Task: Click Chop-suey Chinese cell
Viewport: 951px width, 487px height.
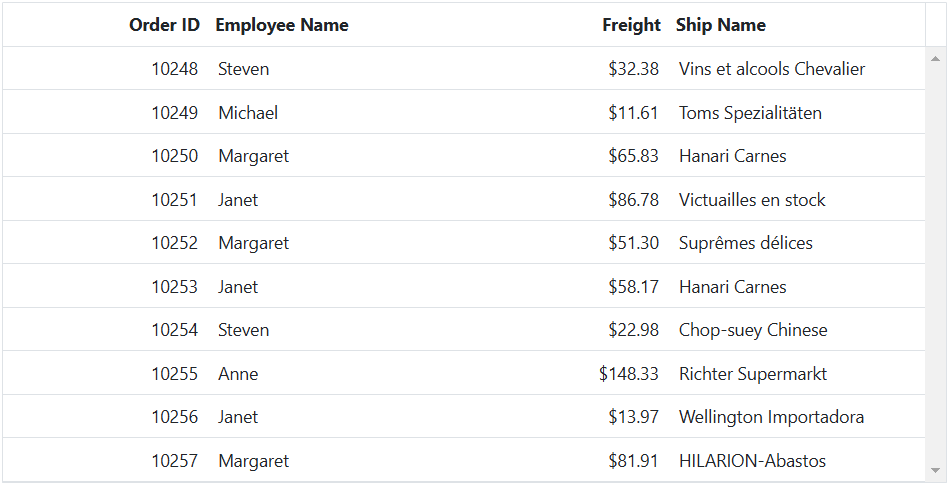Action: pyautogui.click(x=753, y=330)
